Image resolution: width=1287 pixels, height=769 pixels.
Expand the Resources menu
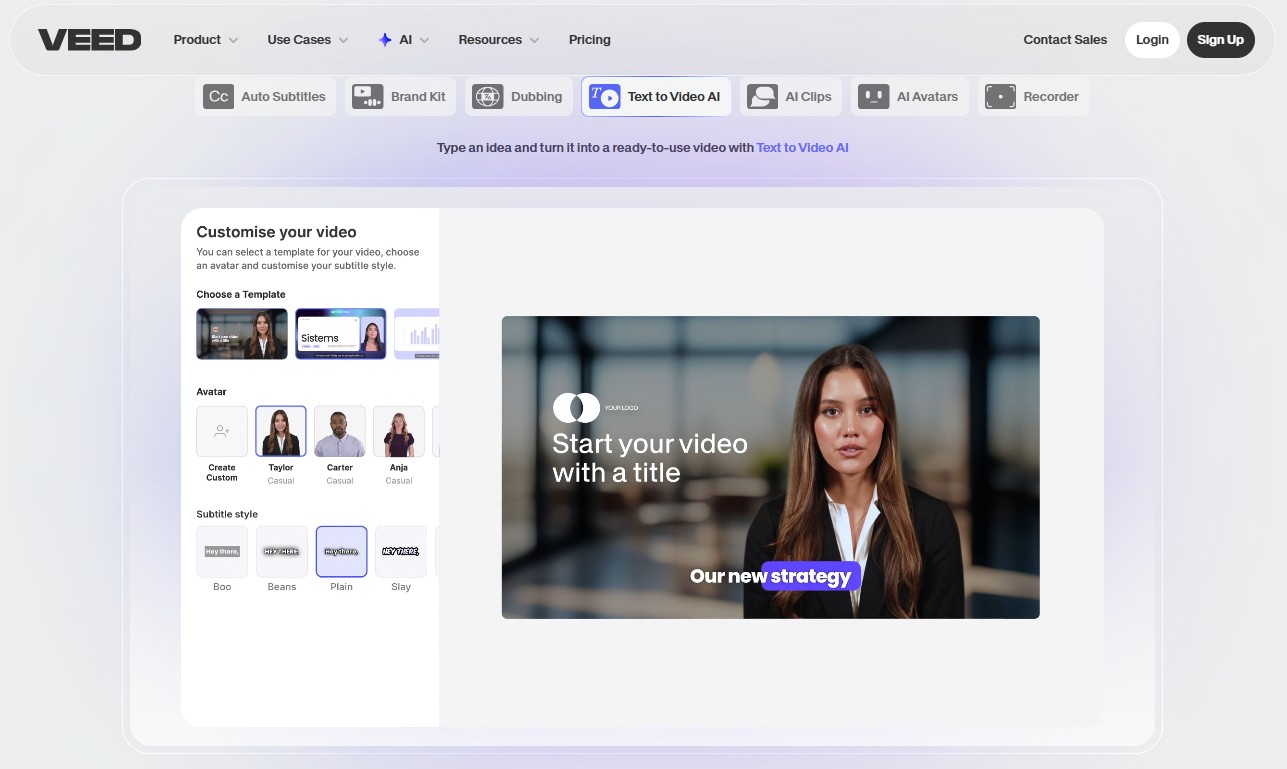(498, 40)
